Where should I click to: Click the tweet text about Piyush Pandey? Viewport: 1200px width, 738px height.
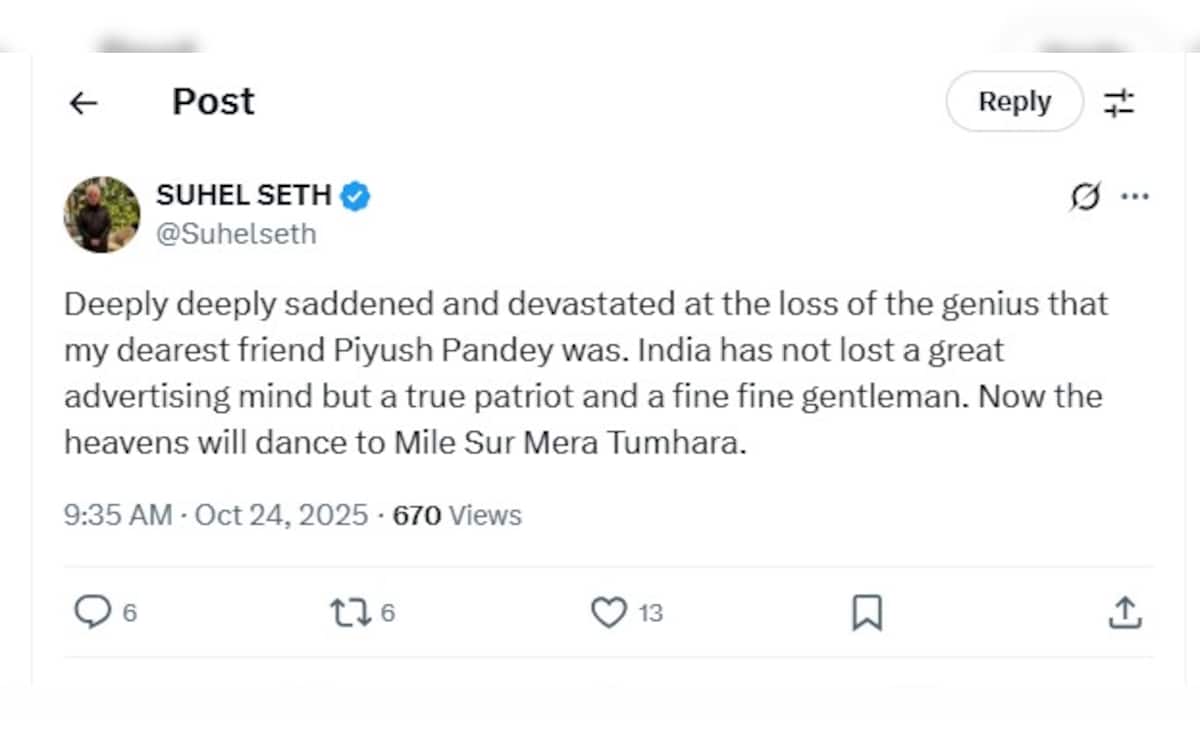[585, 372]
